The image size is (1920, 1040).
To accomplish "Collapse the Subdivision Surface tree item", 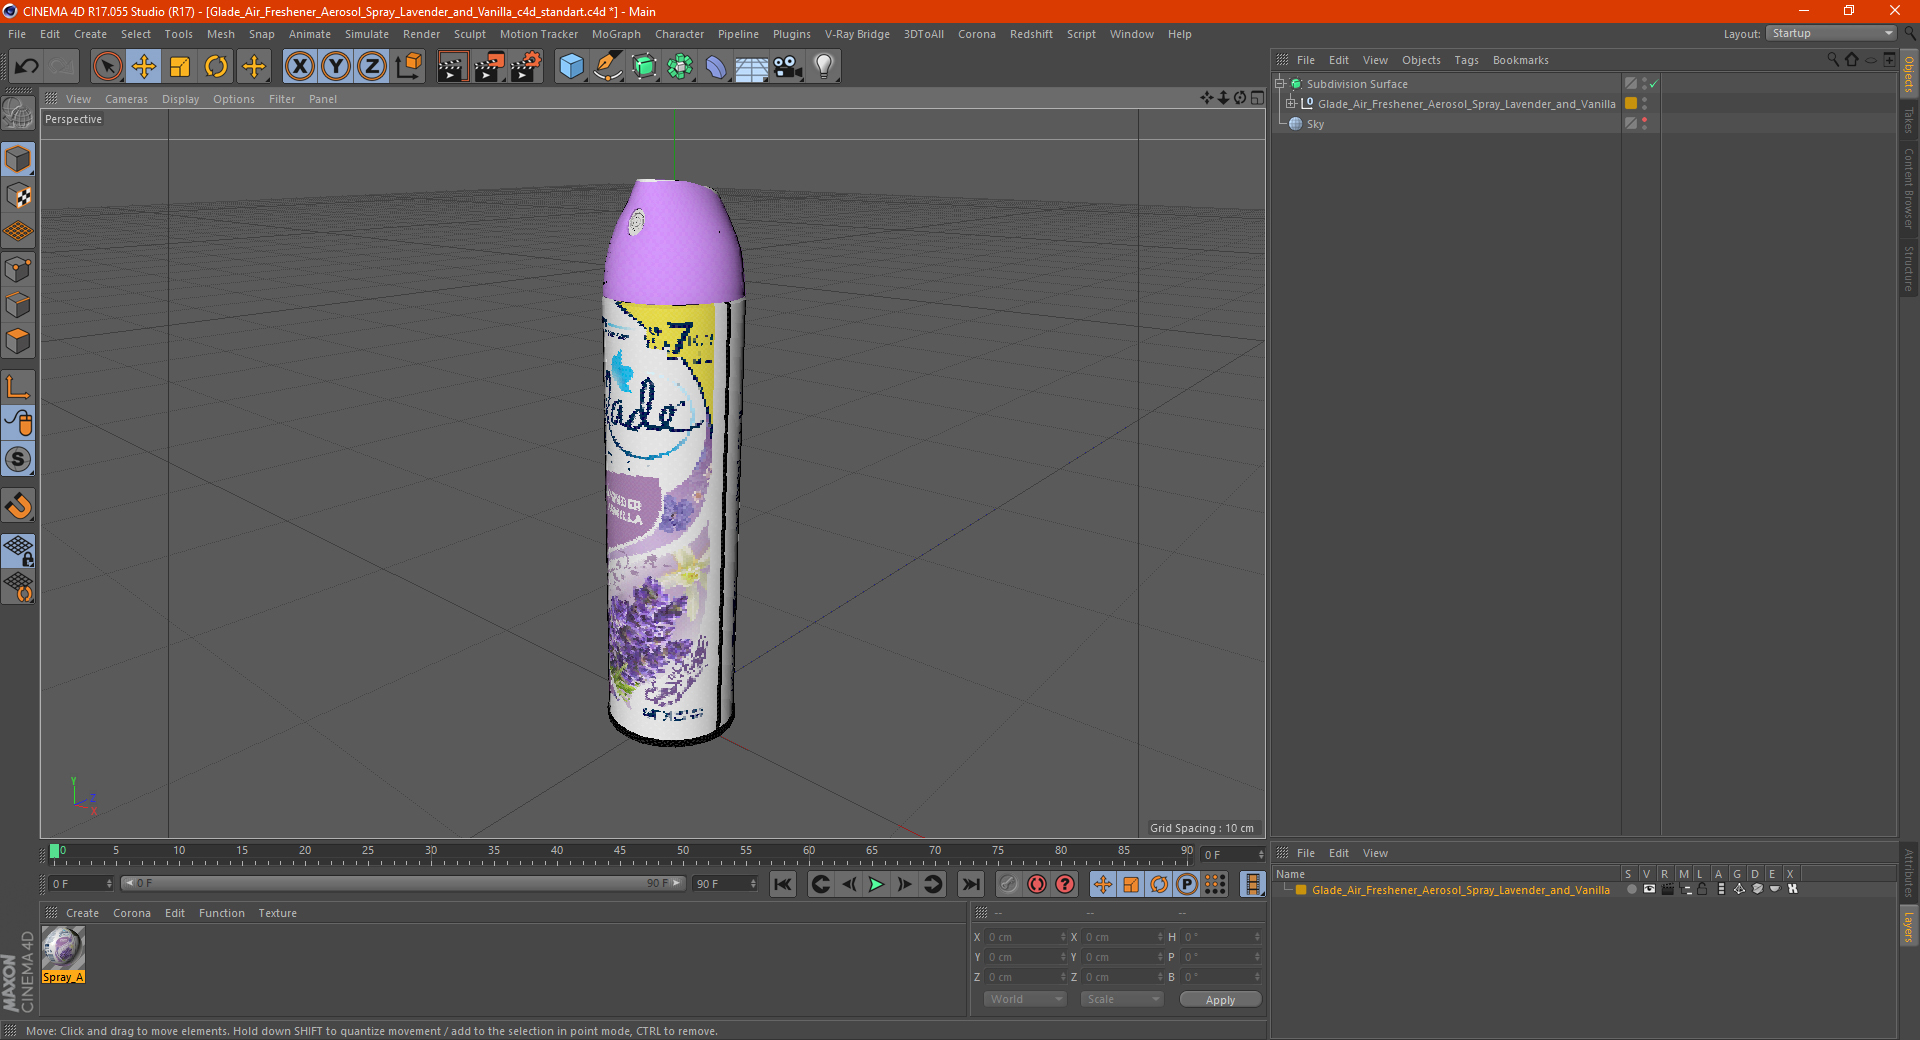I will [1279, 84].
